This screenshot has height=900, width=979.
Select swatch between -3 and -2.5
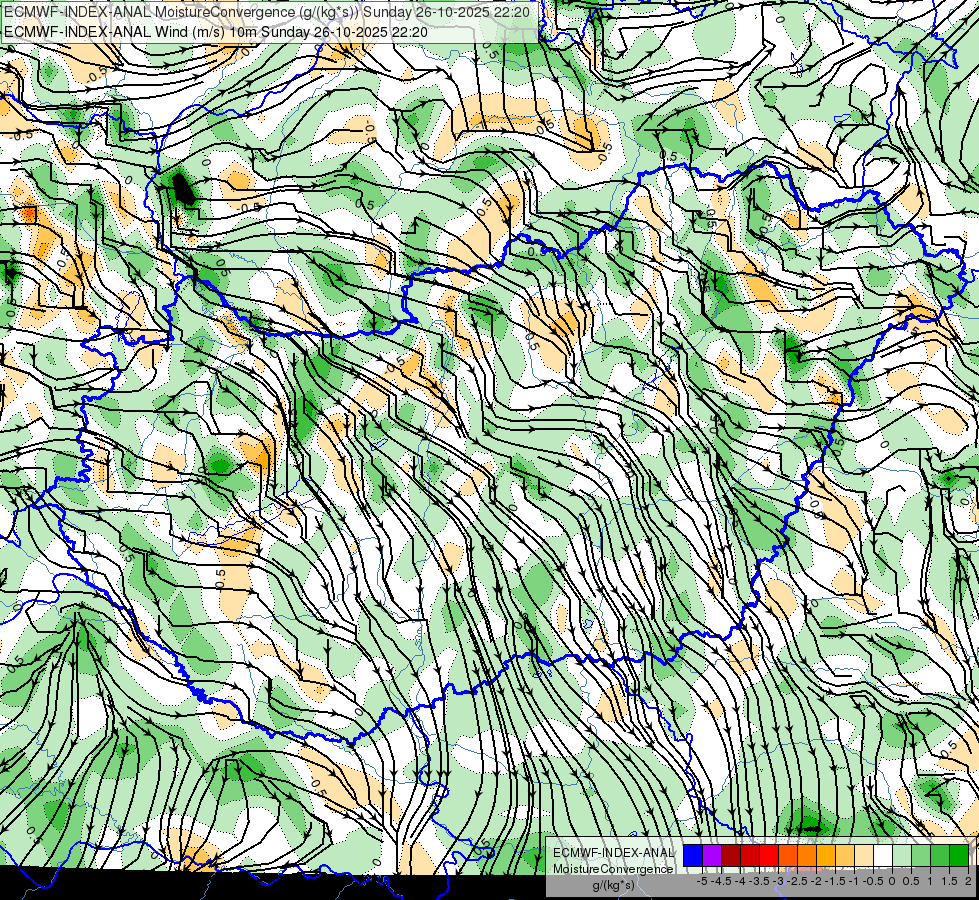pyautogui.click(x=788, y=855)
